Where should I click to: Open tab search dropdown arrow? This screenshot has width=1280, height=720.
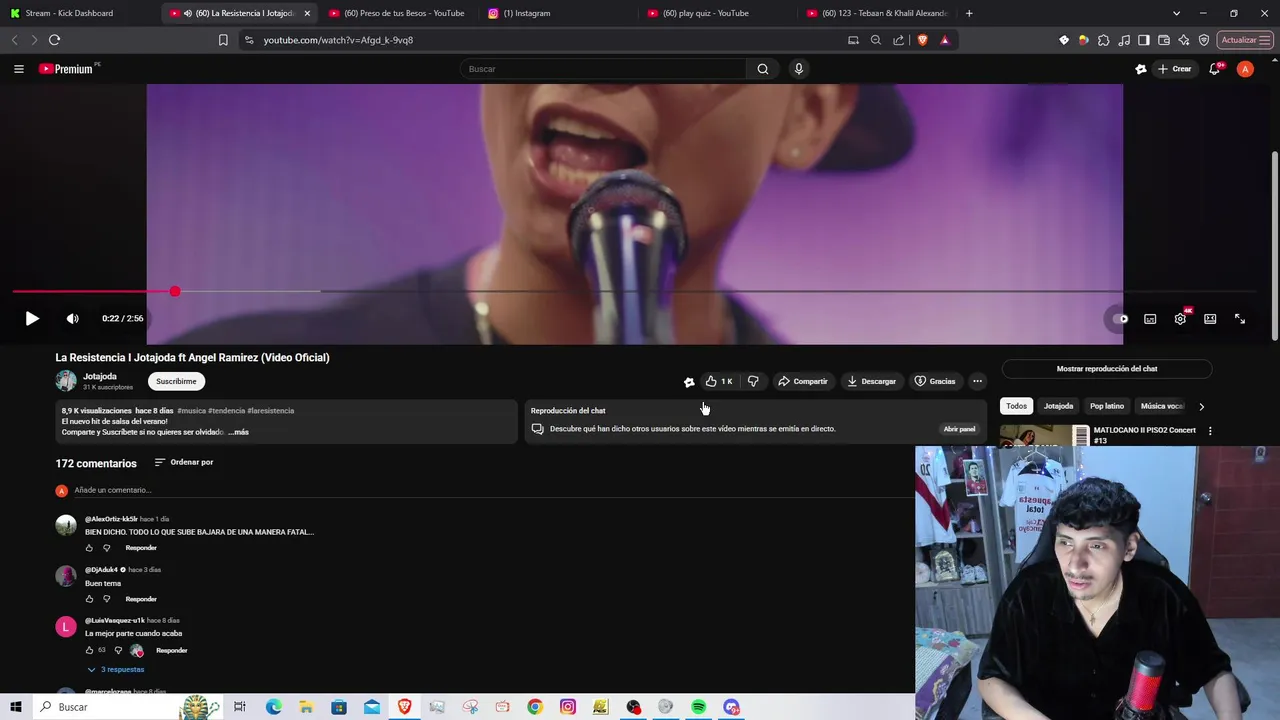point(1176,13)
